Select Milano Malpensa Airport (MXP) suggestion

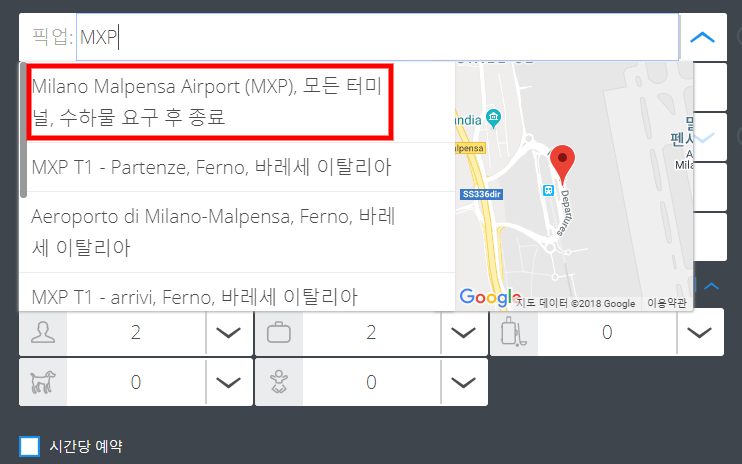207,102
